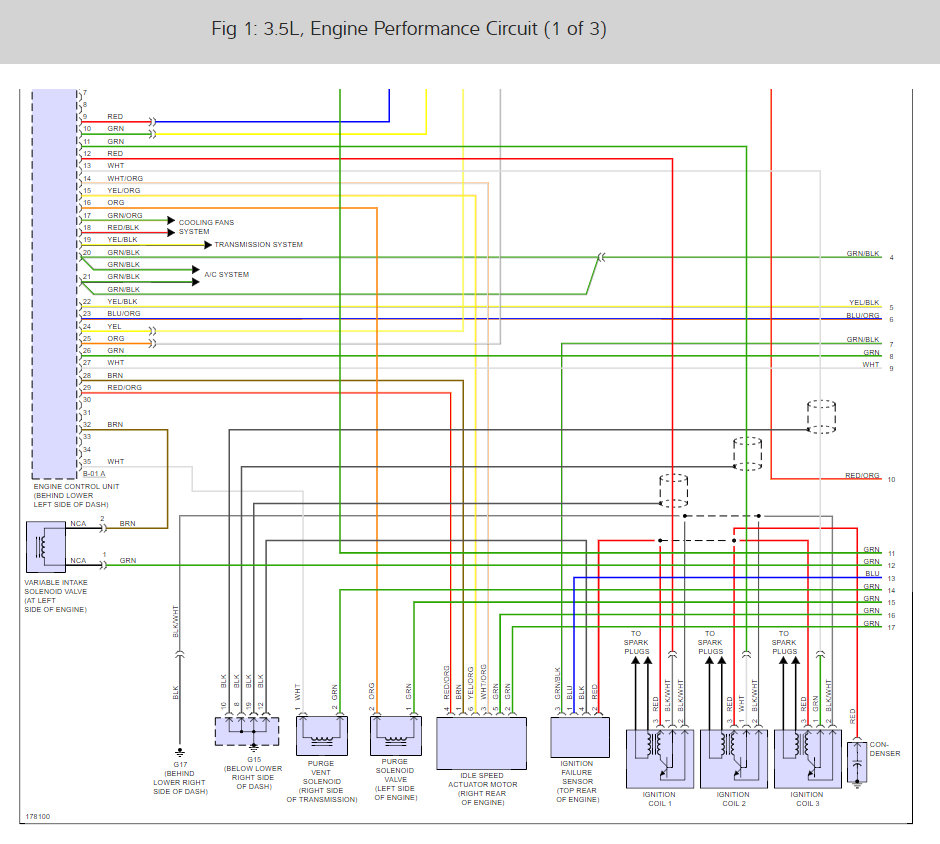Click 'IGNITION COIL 3' label text
Image resolution: width=940 pixels, height=844 pixels.
[807, 798]
